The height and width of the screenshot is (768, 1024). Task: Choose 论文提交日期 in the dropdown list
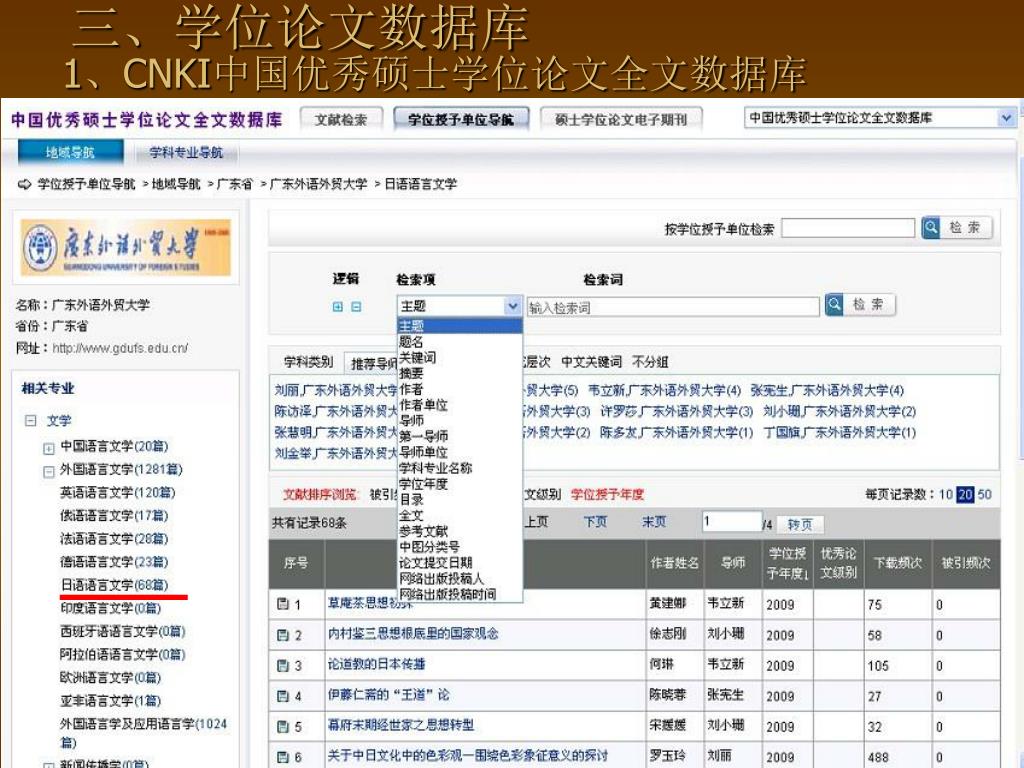coord(436,562)
